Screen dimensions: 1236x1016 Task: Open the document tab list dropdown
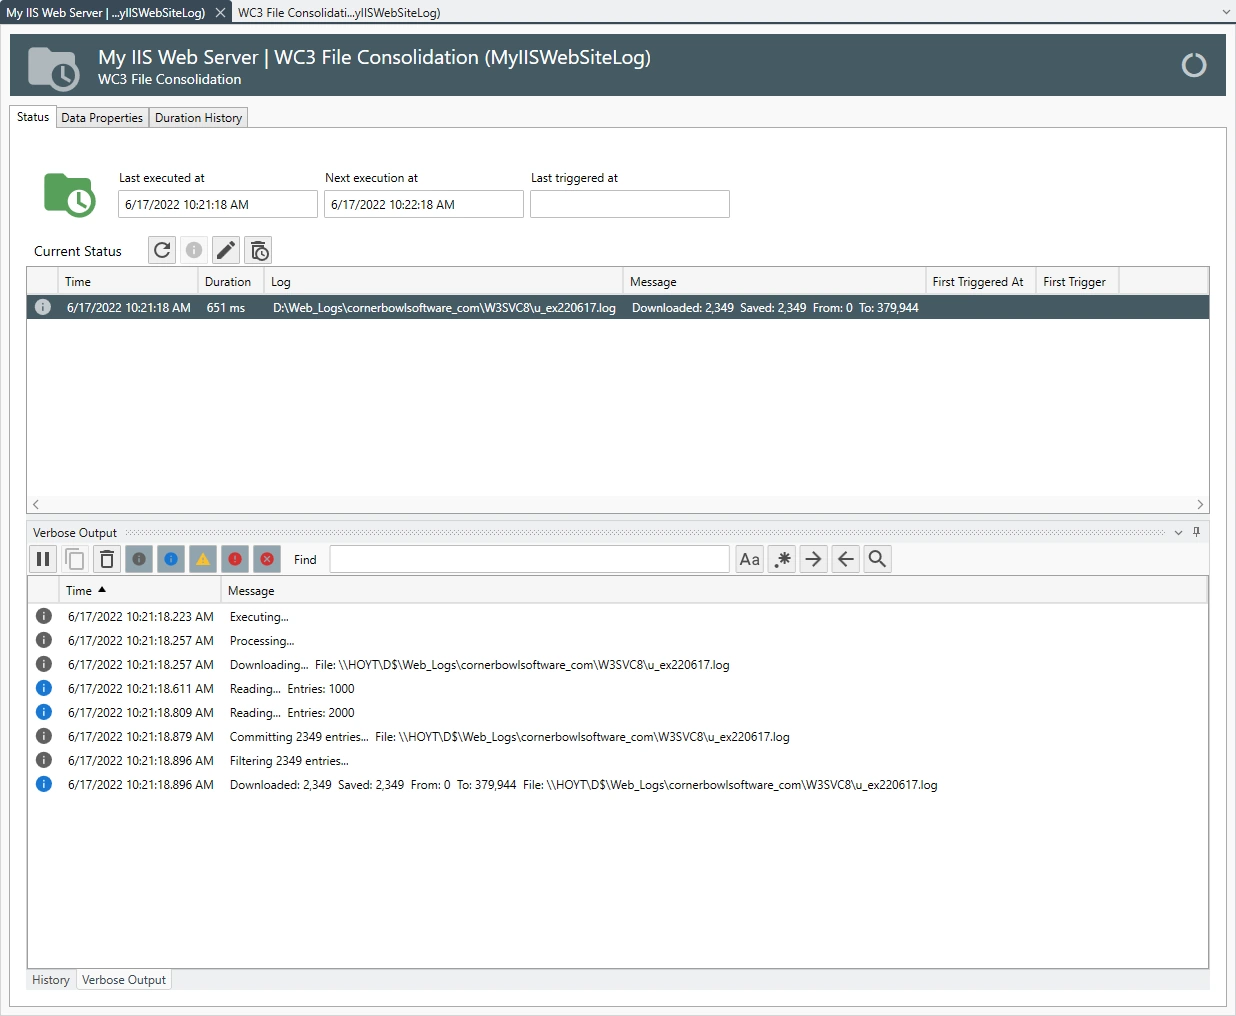1226,12
